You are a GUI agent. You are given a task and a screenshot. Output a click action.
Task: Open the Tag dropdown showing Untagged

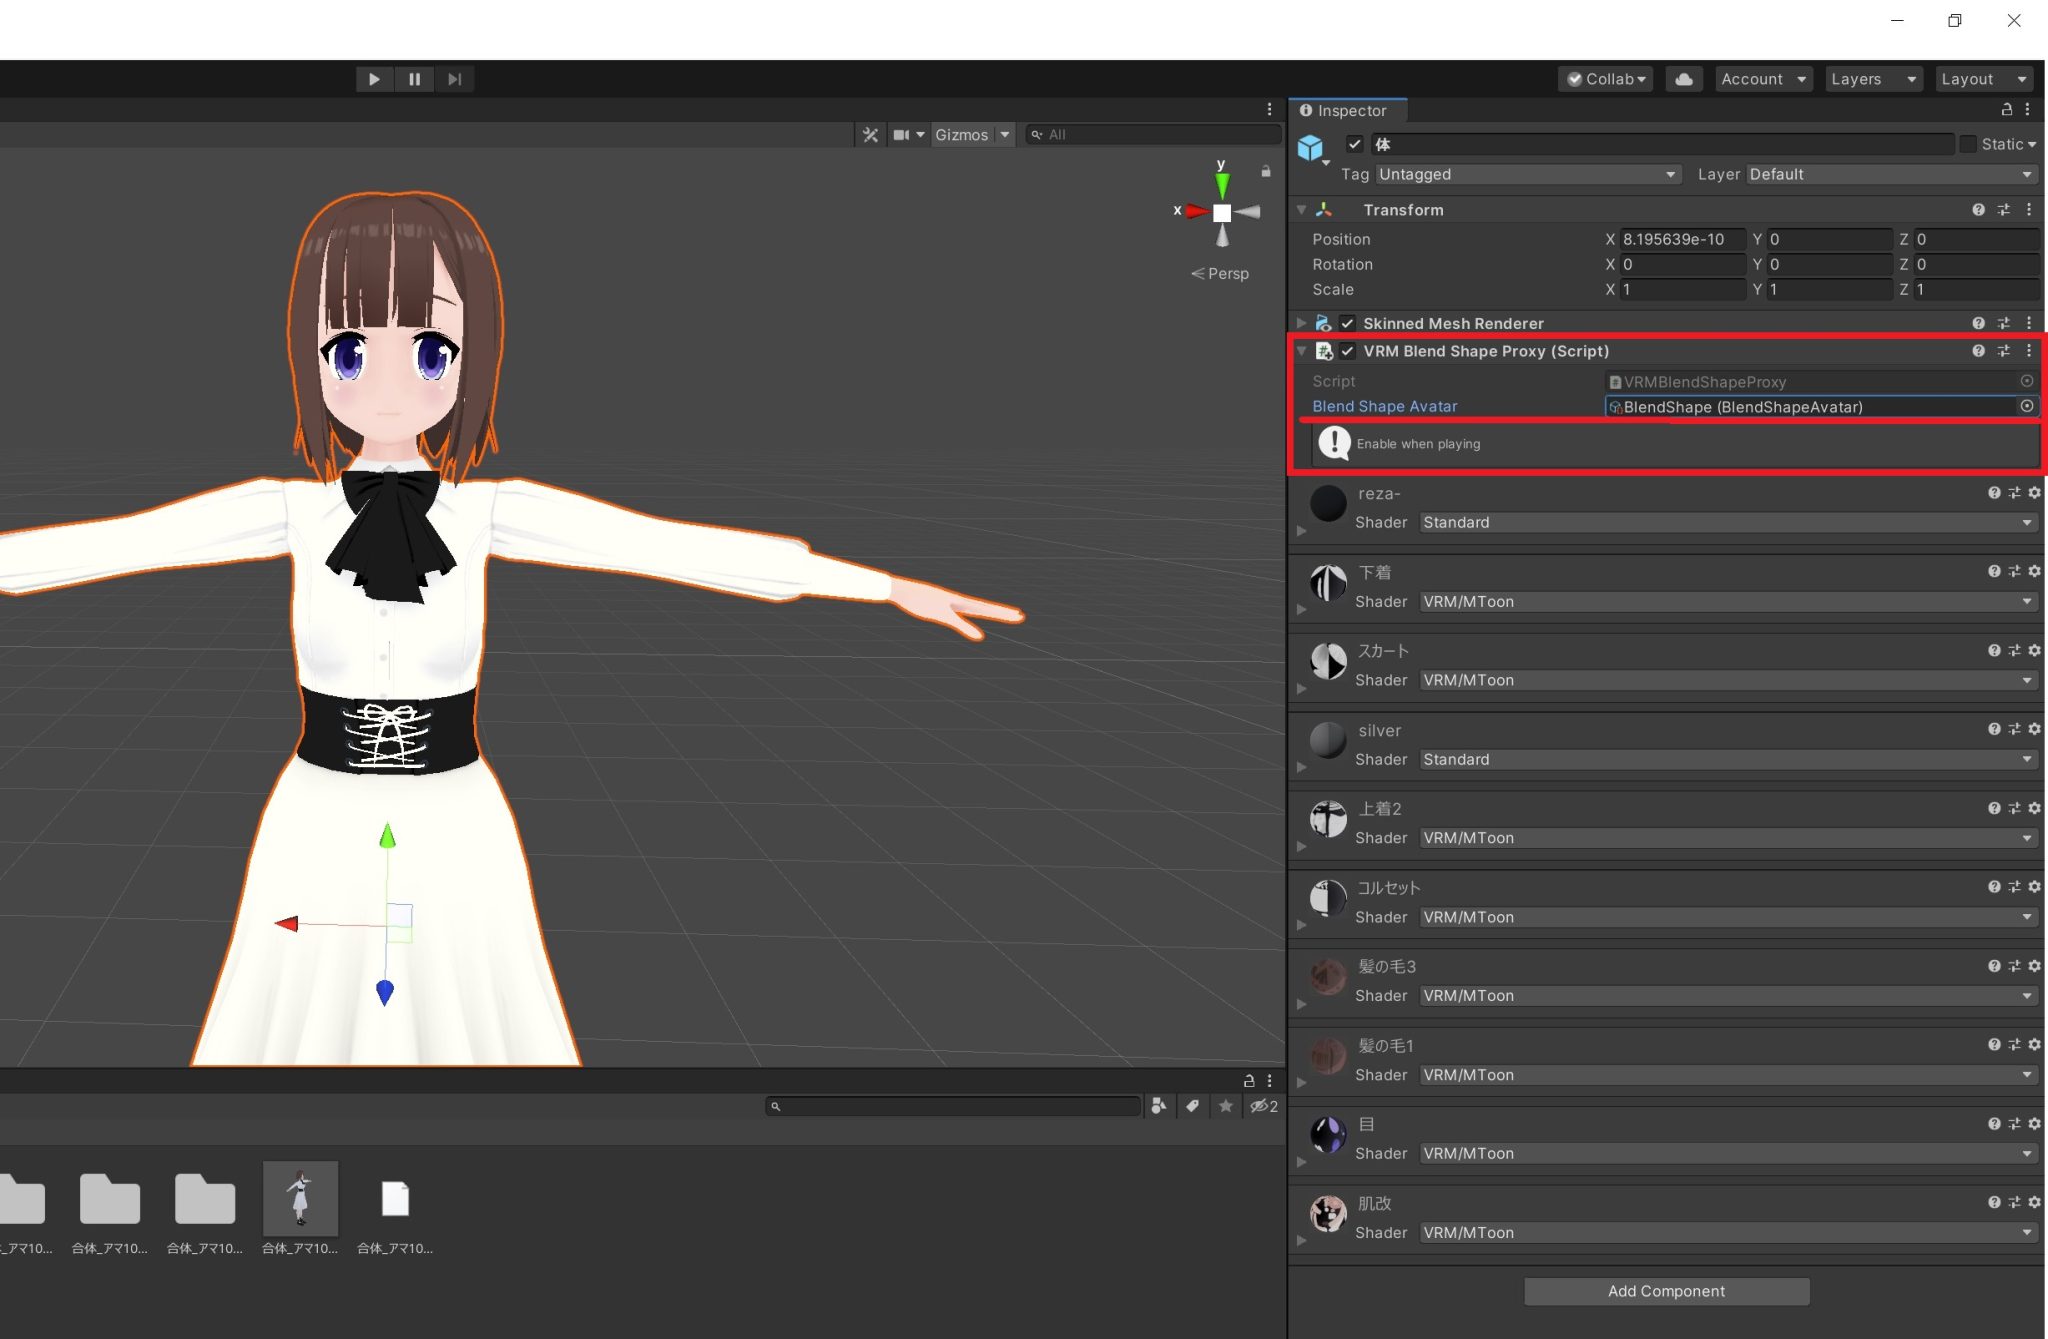[x=1527, y=174]
